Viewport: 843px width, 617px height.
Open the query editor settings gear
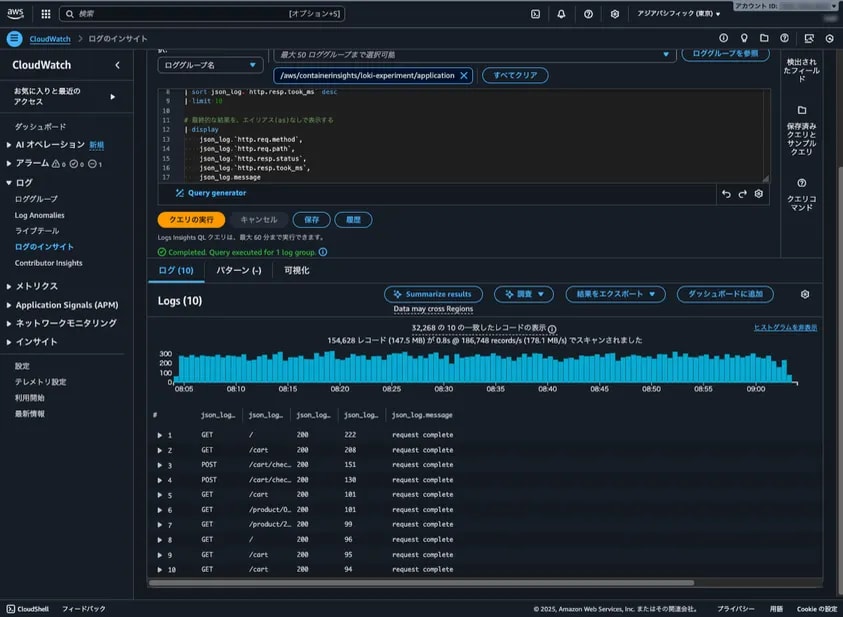[x=760, y=194]
